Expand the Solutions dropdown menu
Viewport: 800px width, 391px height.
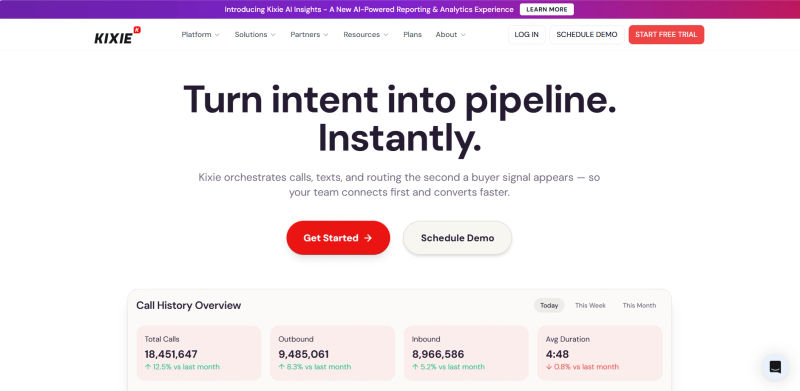click(255, 35)
